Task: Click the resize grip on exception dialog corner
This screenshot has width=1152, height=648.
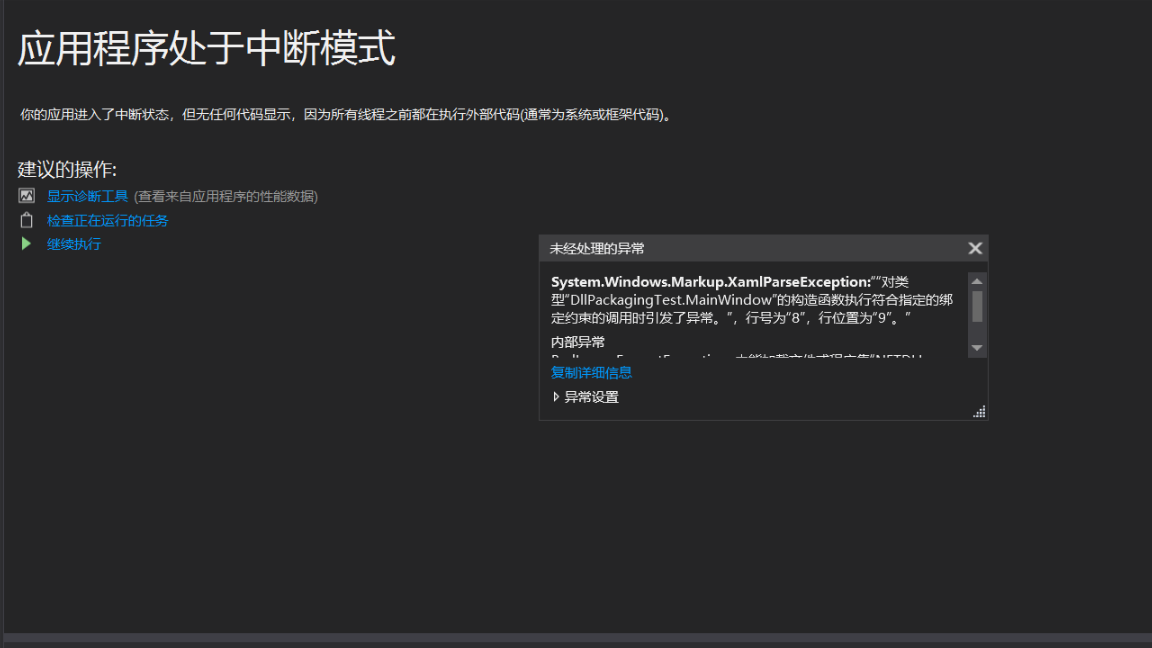Action: pyautogui.click(x=979, y=411)
